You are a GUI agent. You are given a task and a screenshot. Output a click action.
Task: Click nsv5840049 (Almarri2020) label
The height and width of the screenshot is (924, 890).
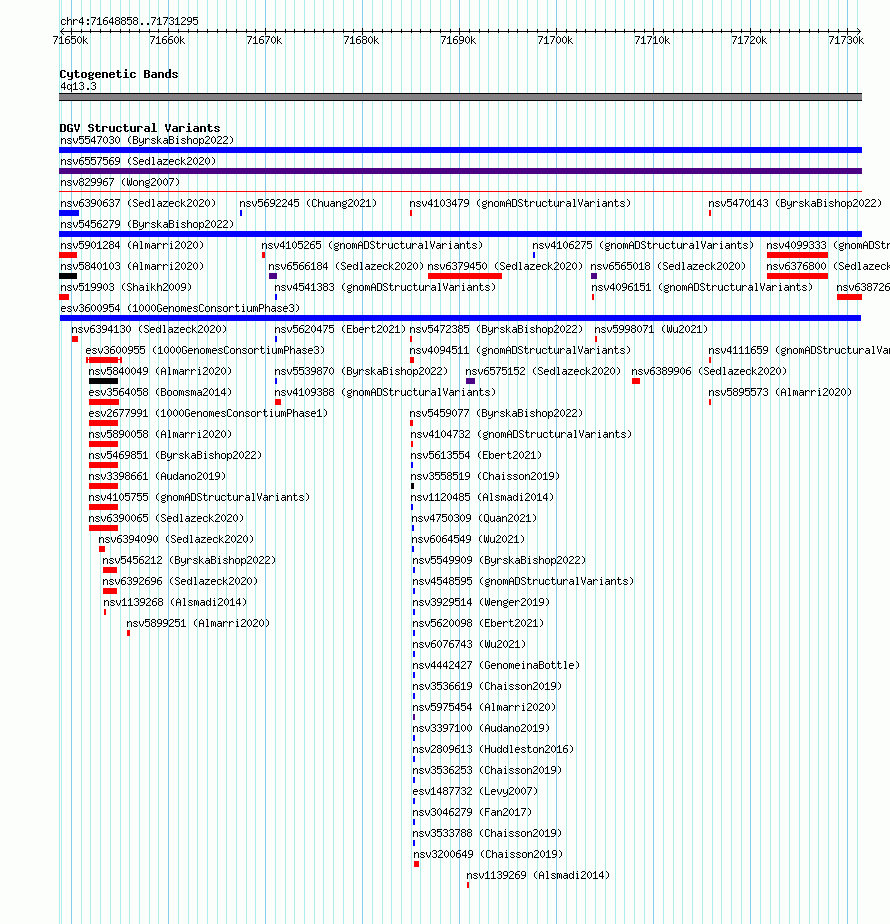(x=160, y=371)
